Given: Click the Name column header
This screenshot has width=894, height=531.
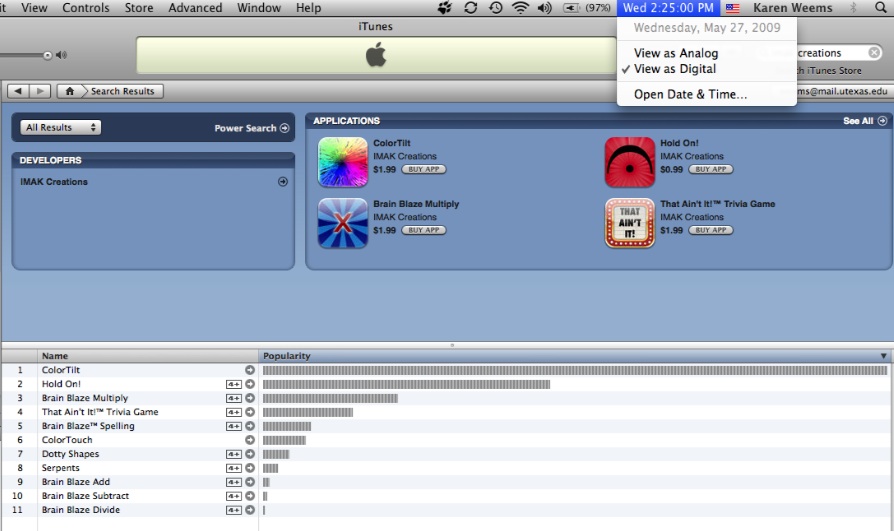Looking at the screenshot, I should [148, 356].
